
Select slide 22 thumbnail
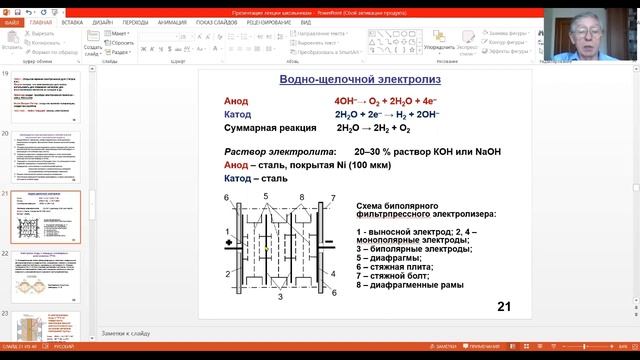coord(46,277)
